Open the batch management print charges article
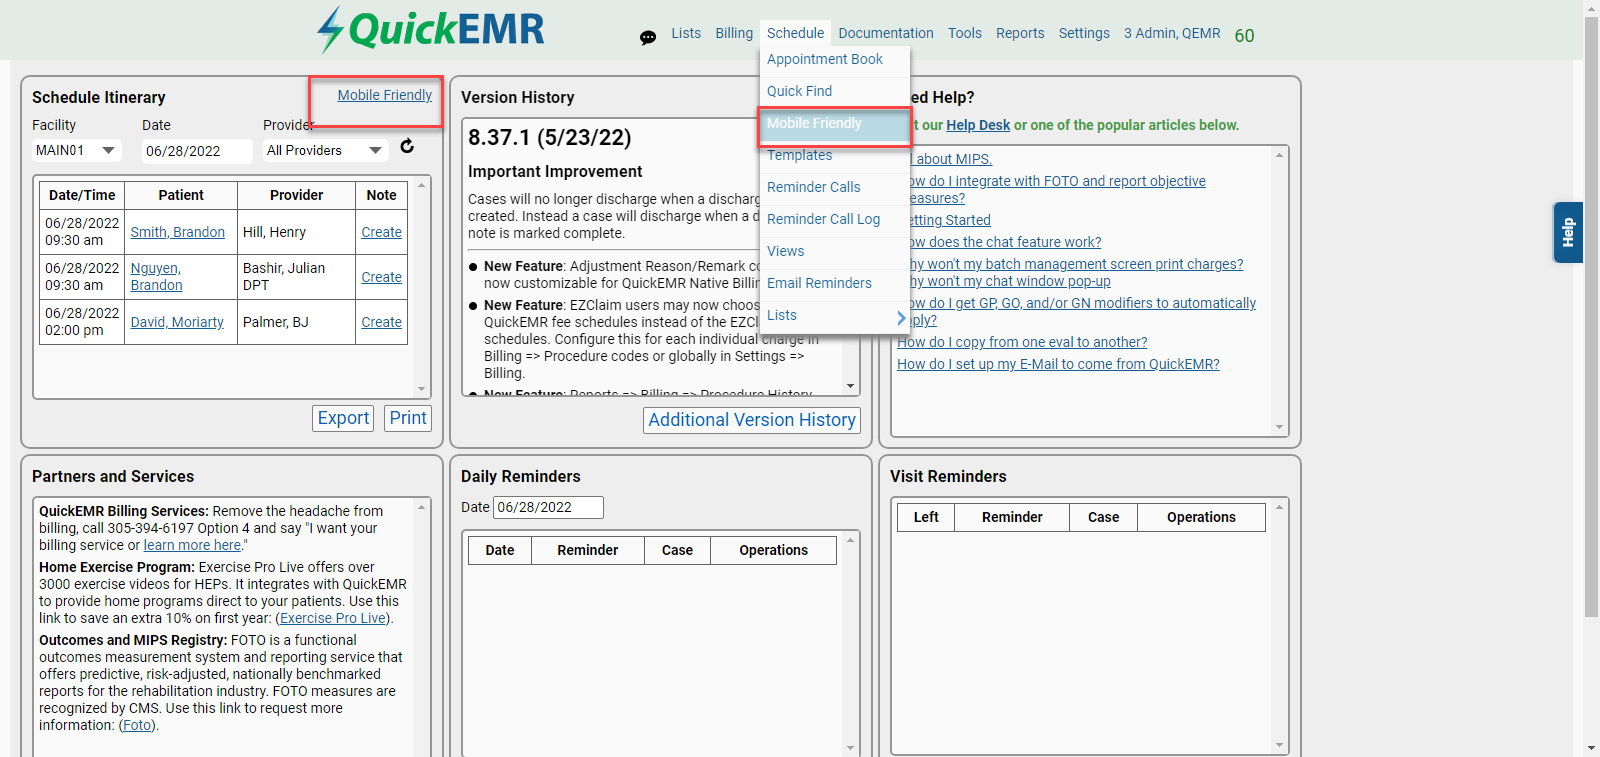Viewport: 1600px width, 757px height. click(1076, 264)
